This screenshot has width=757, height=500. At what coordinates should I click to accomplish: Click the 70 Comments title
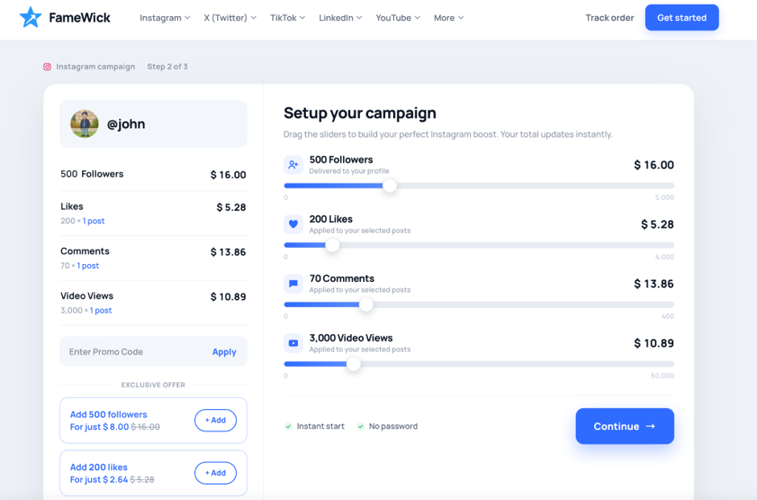342,278
